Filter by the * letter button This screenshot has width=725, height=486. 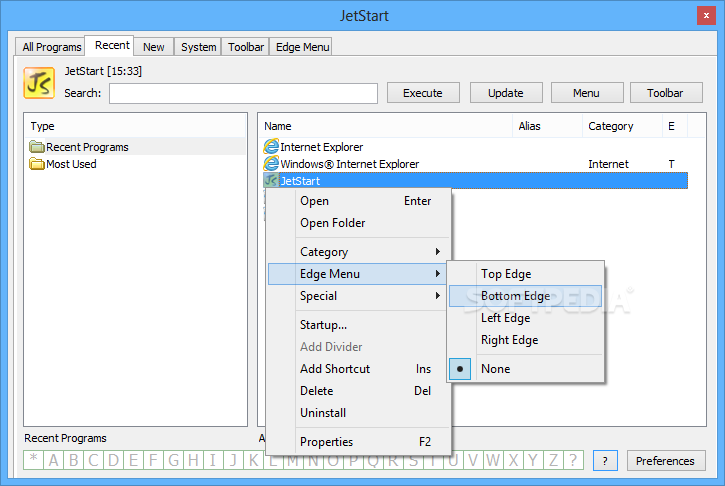pyautogui.click(x=34, y=460)
